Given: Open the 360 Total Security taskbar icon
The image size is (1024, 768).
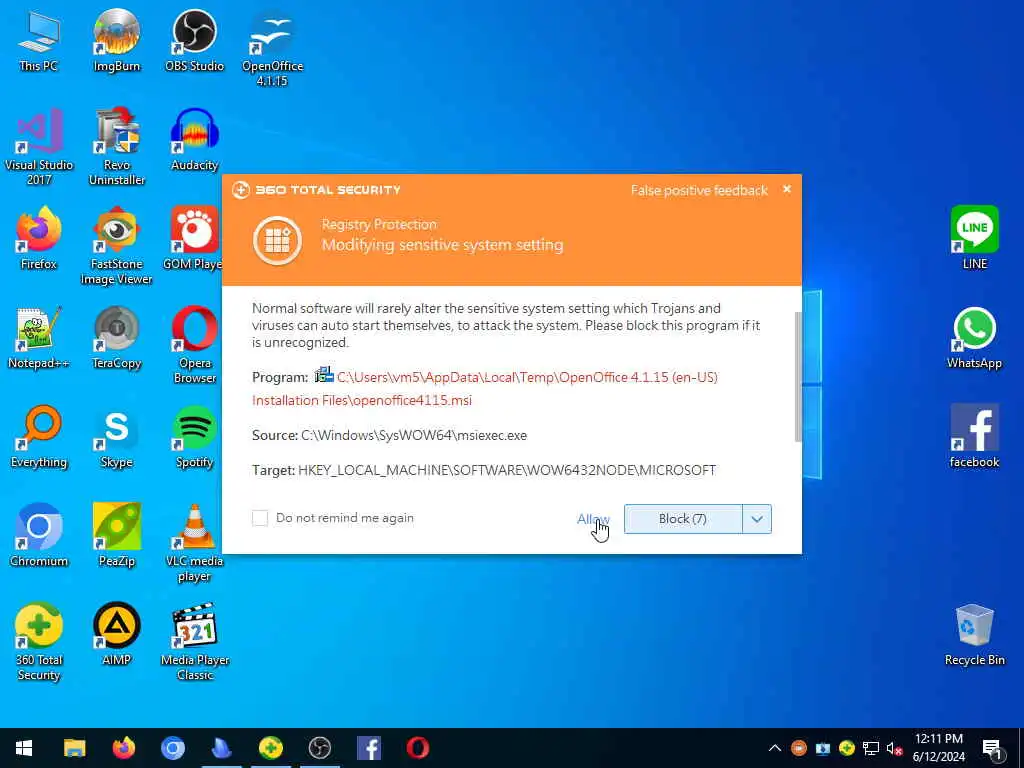Looking at the screenshot, I should click(x=271, y=748).
